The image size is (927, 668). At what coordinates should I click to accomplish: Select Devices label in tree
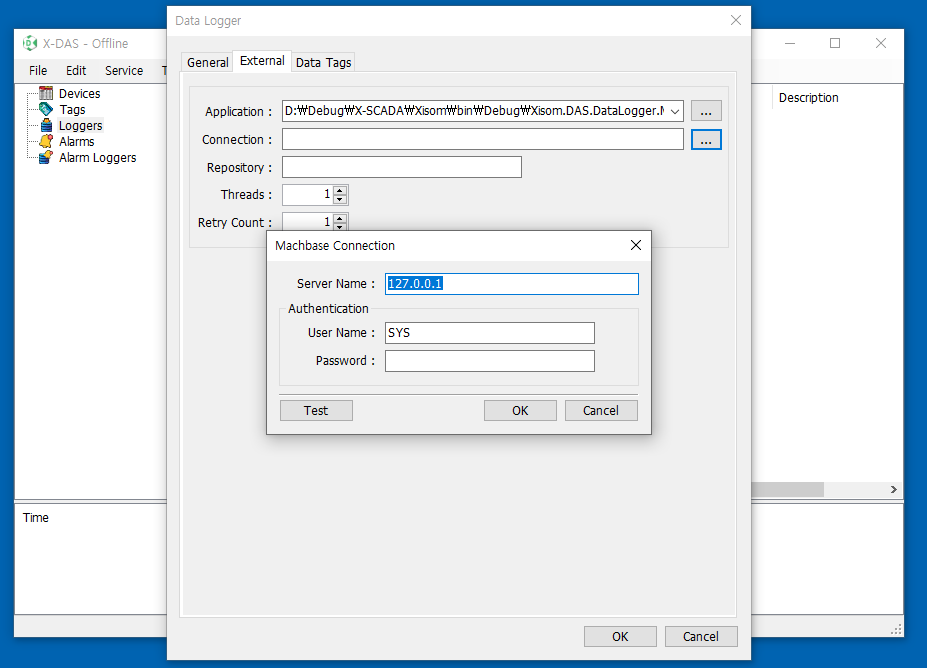pyautogui.click(x=79, y=93)
